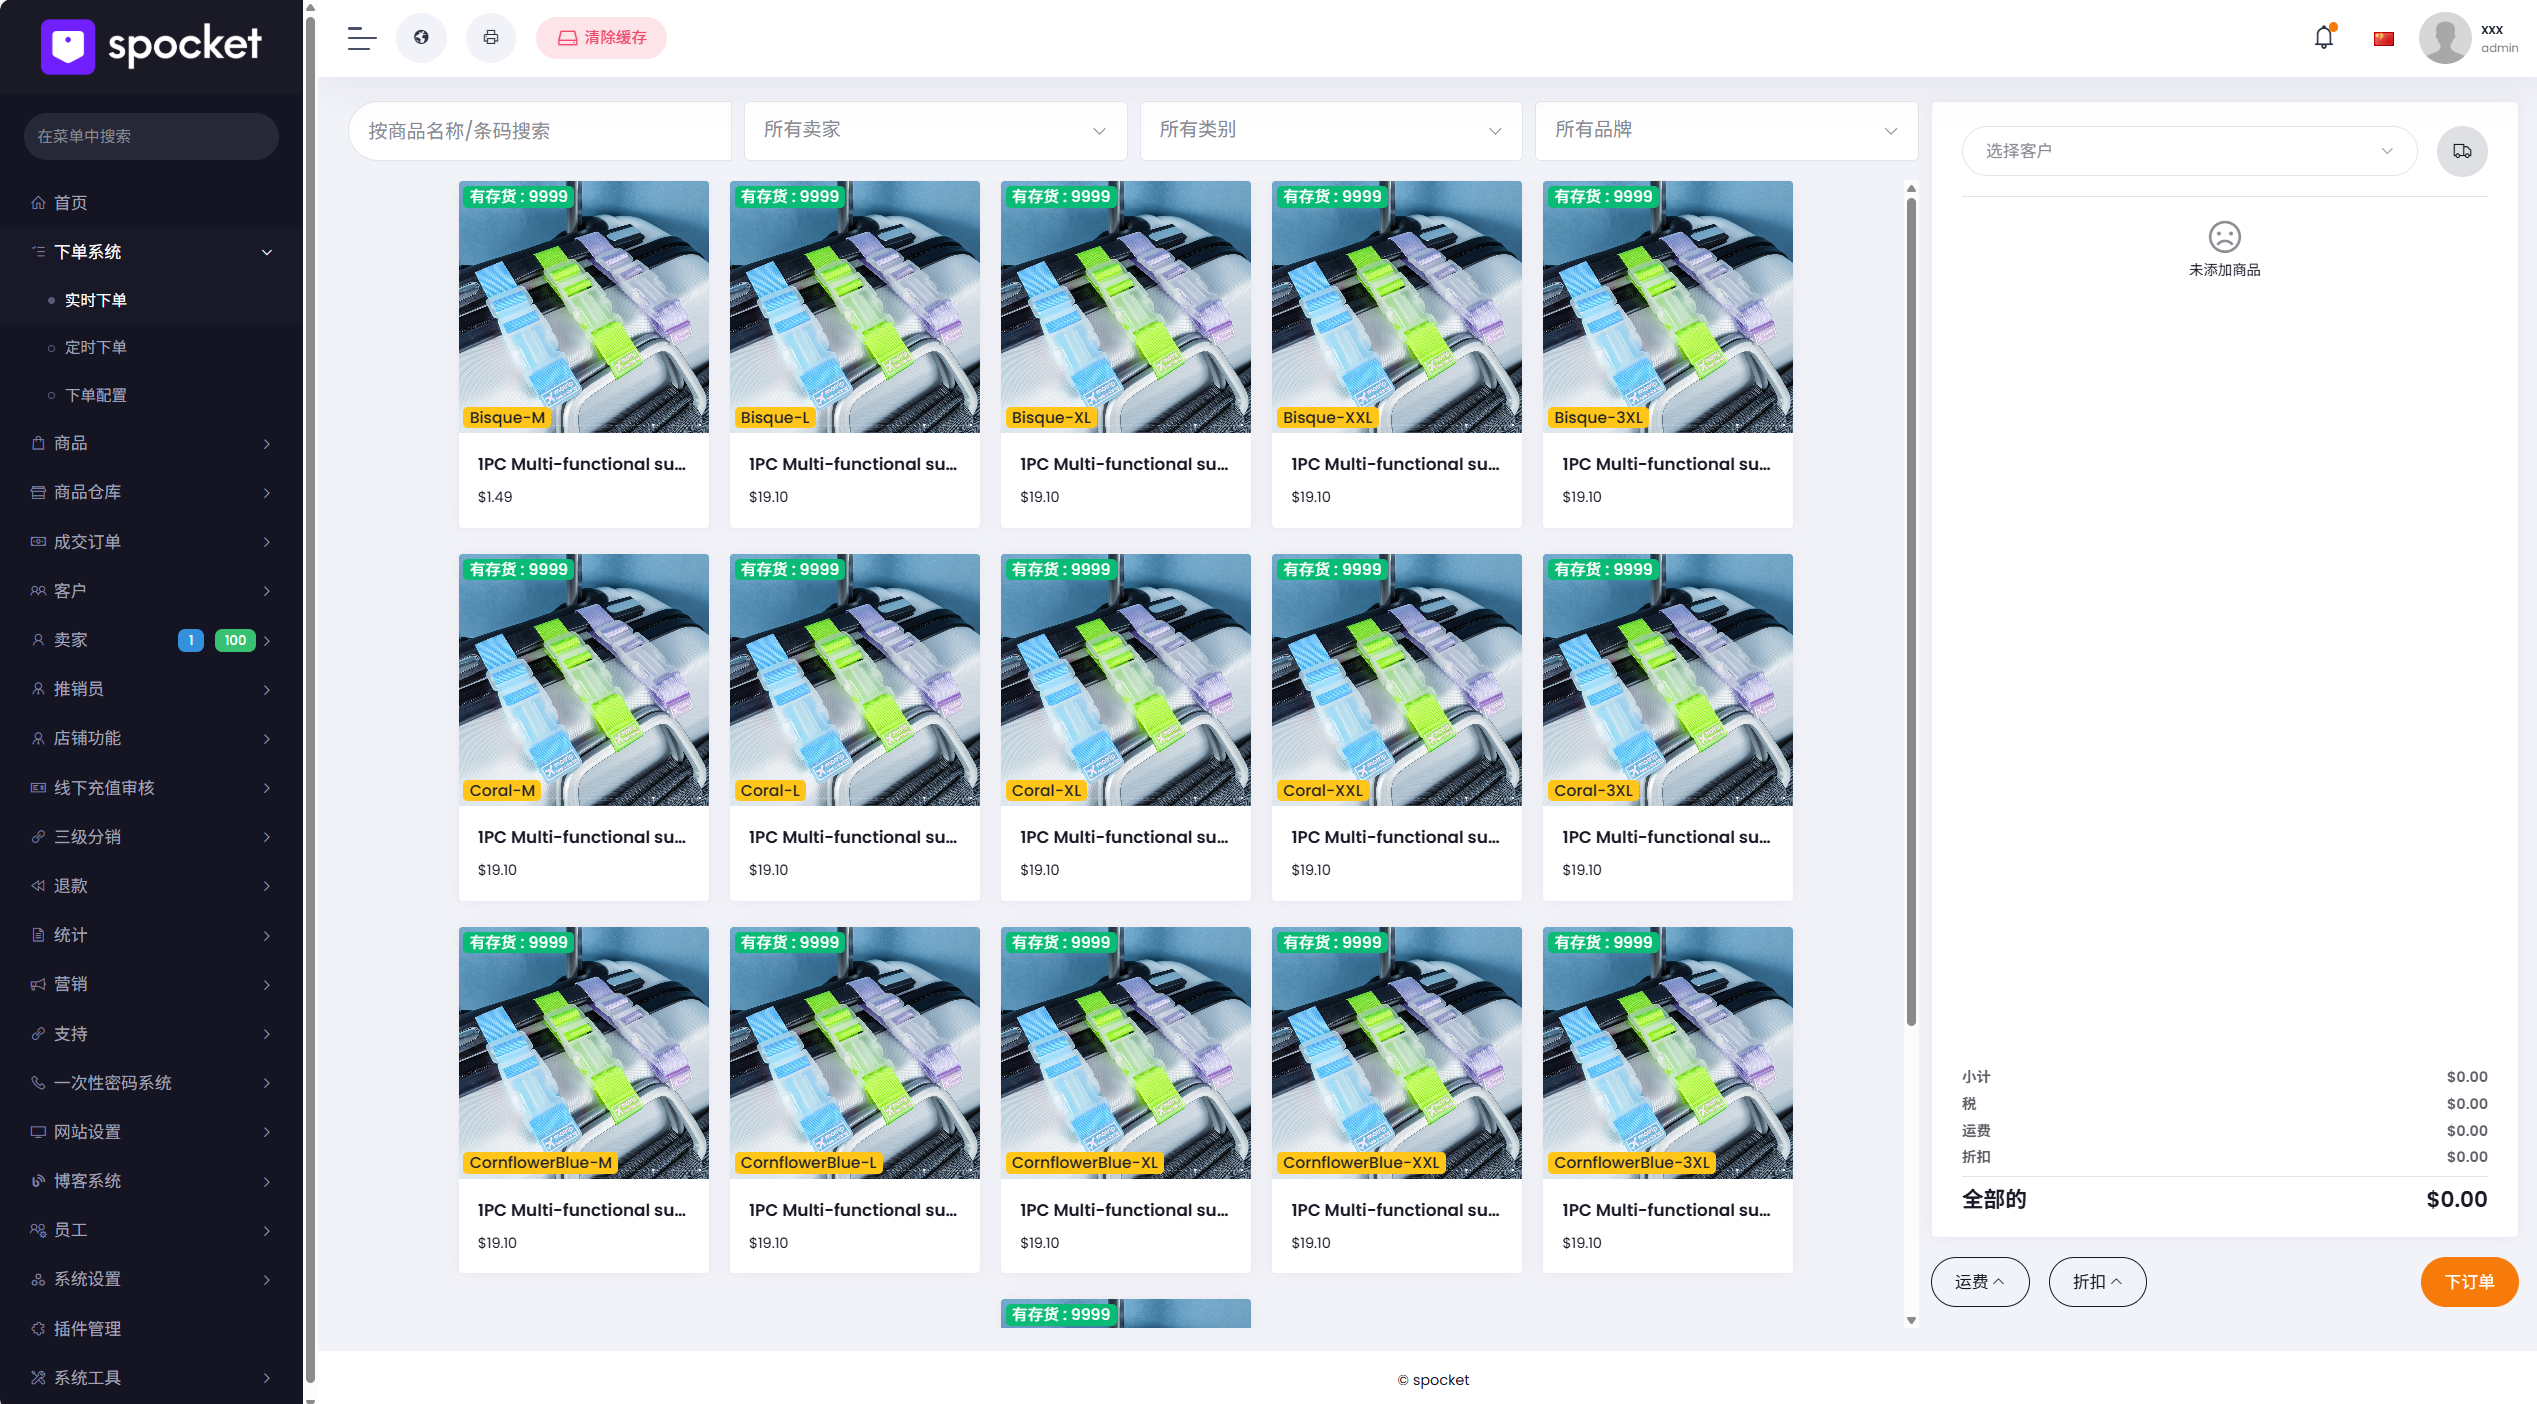Click the delivery truck icon button

(x=2461, y=151)
